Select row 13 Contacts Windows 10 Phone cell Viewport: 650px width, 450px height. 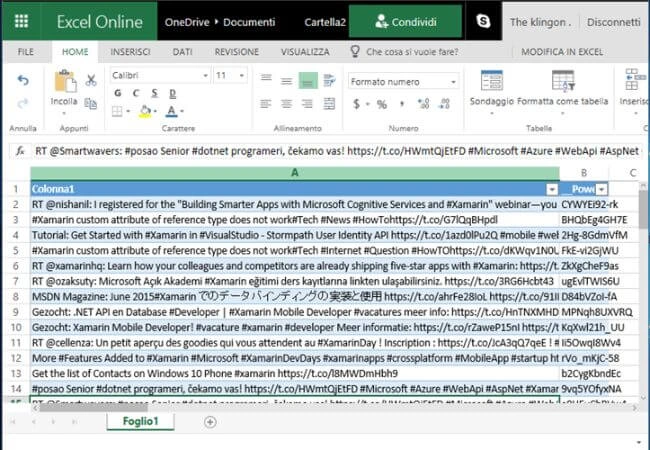[295, 373]
